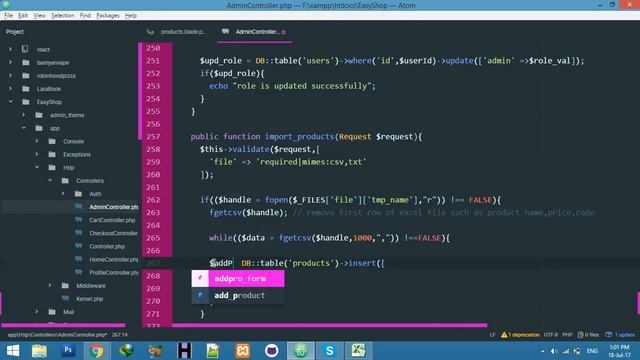Image resolution: width=640 pixels, height=360 pixels.
Task: Open File Explorer from the taskbar
Action: [39, 351]
